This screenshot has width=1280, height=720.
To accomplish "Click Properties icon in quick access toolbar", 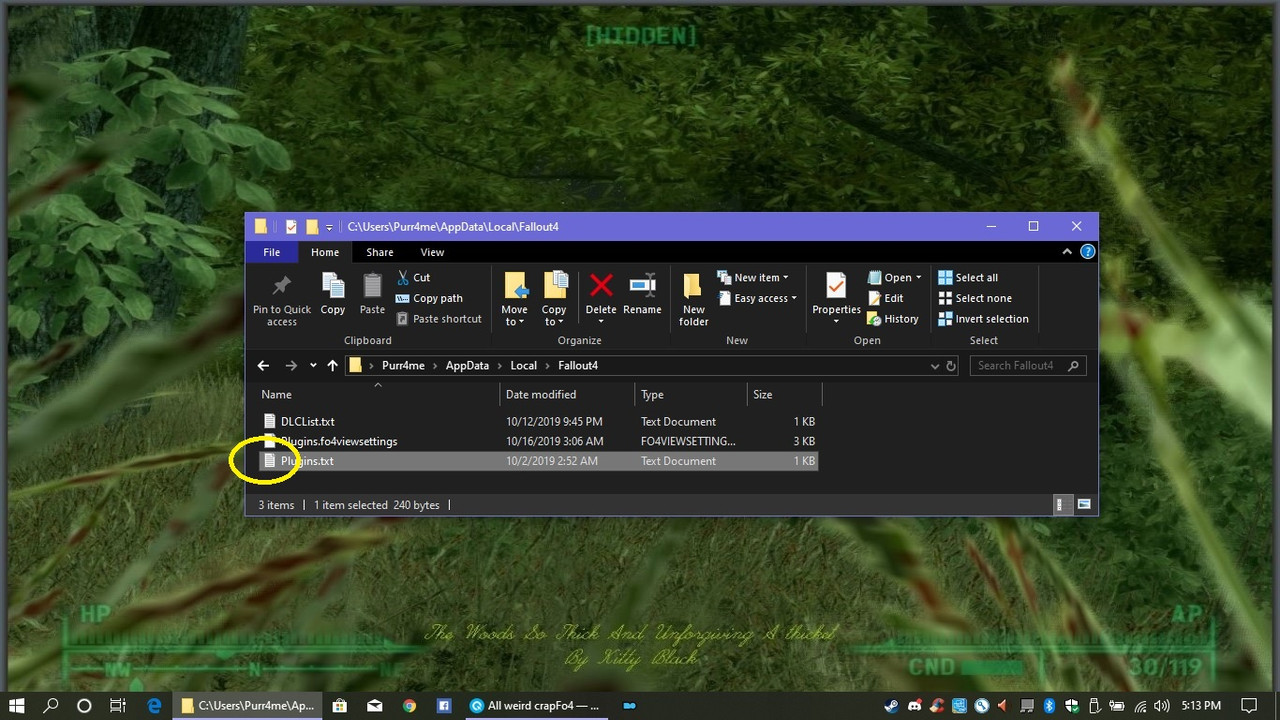I will point(291,227).
